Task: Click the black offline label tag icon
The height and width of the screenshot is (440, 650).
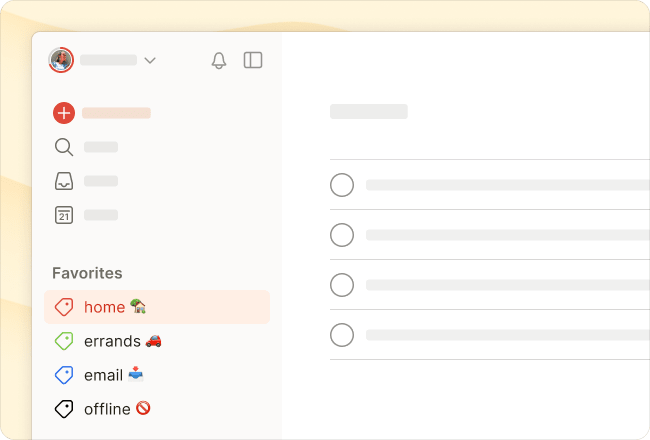Action: tap(64, 409)
